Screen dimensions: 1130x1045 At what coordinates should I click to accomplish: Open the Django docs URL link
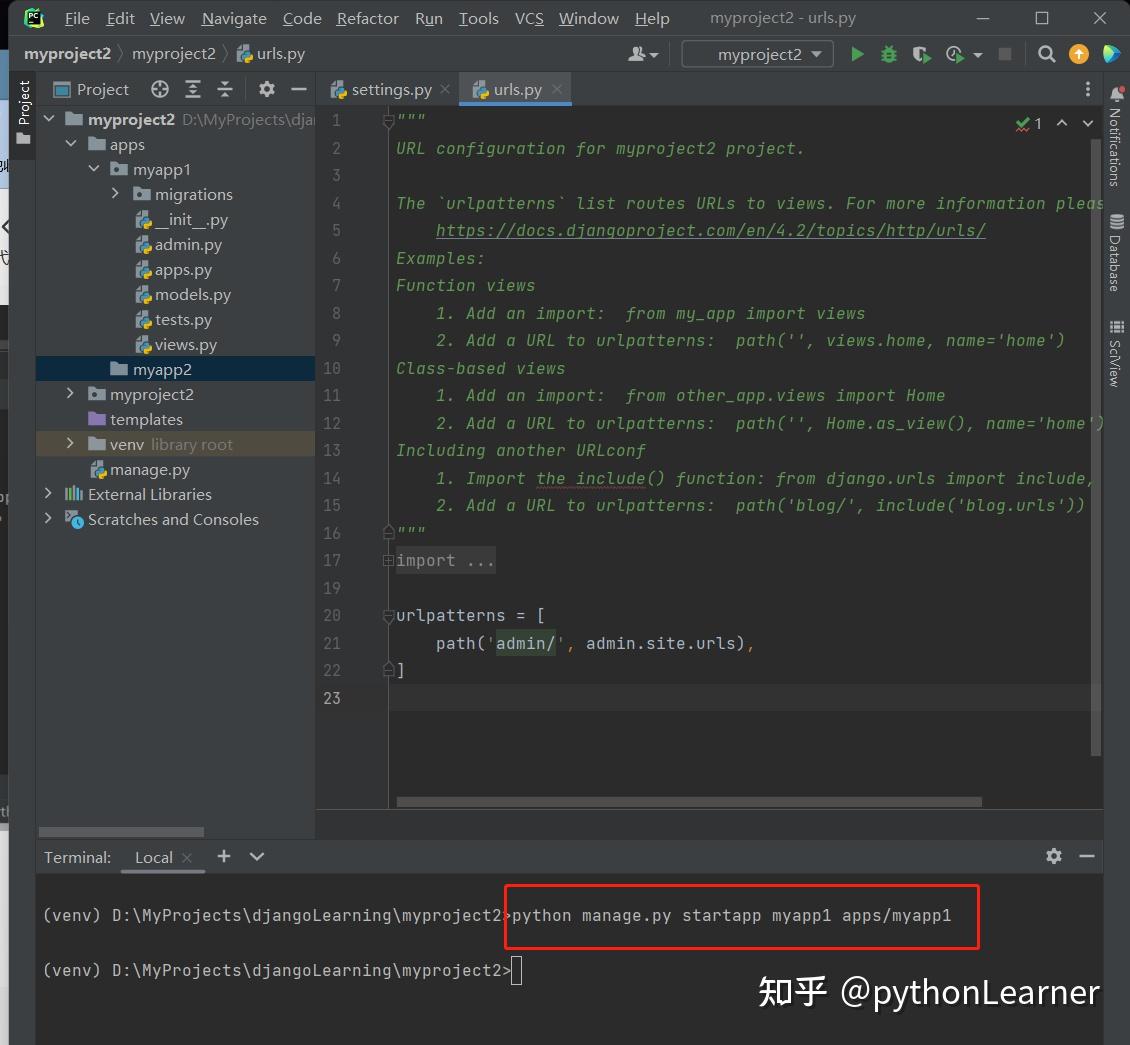tap(711, 231)
